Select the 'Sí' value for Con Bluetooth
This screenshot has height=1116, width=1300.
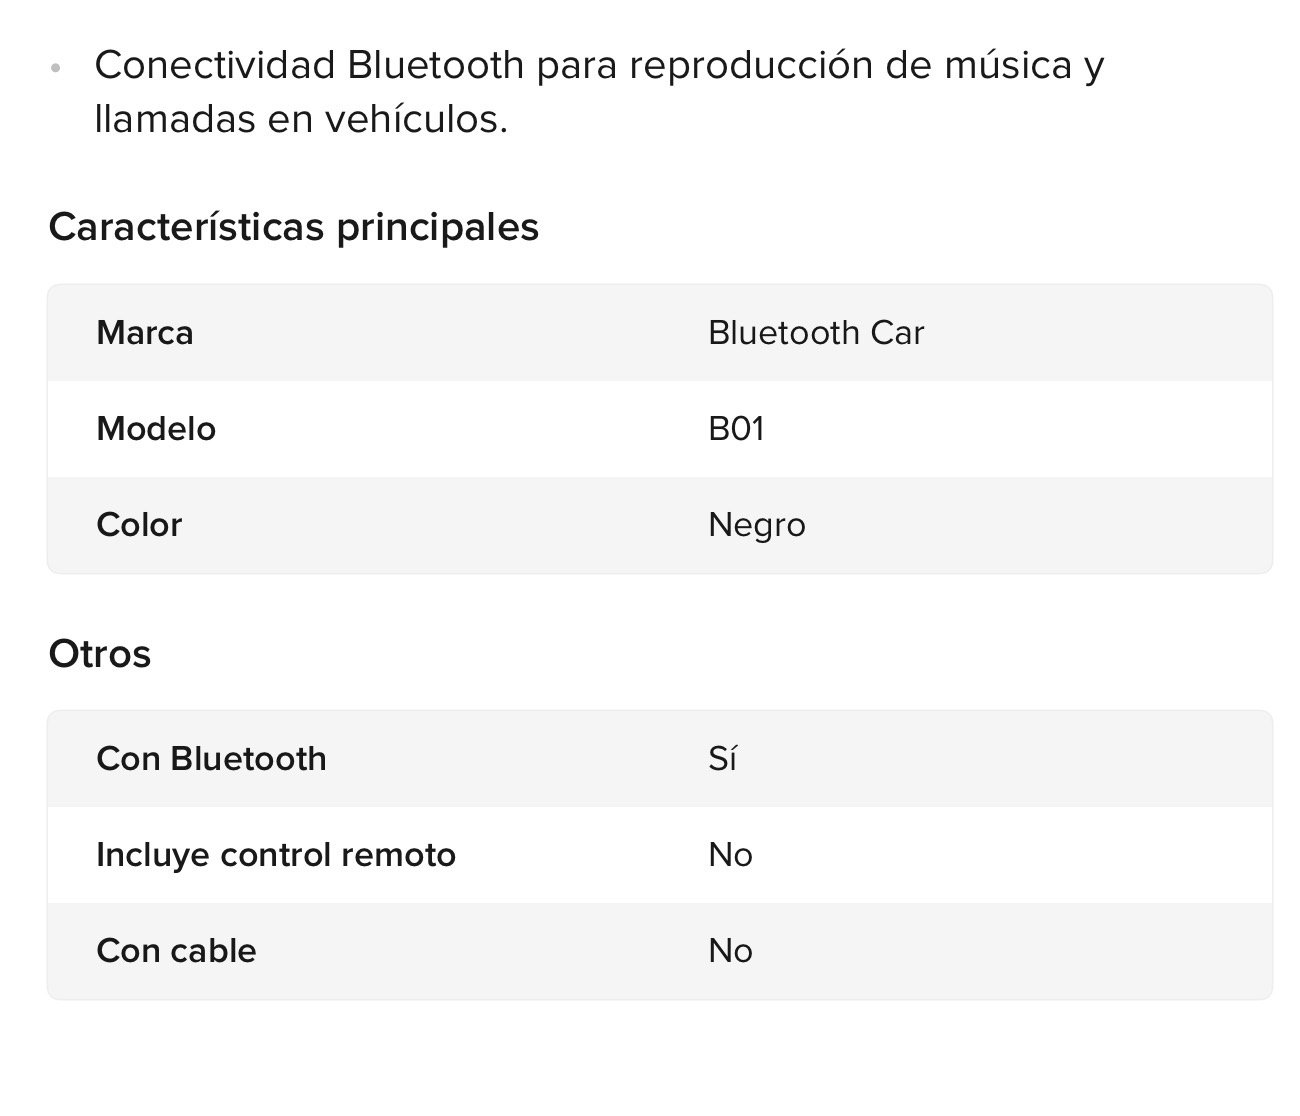point(722,759)
